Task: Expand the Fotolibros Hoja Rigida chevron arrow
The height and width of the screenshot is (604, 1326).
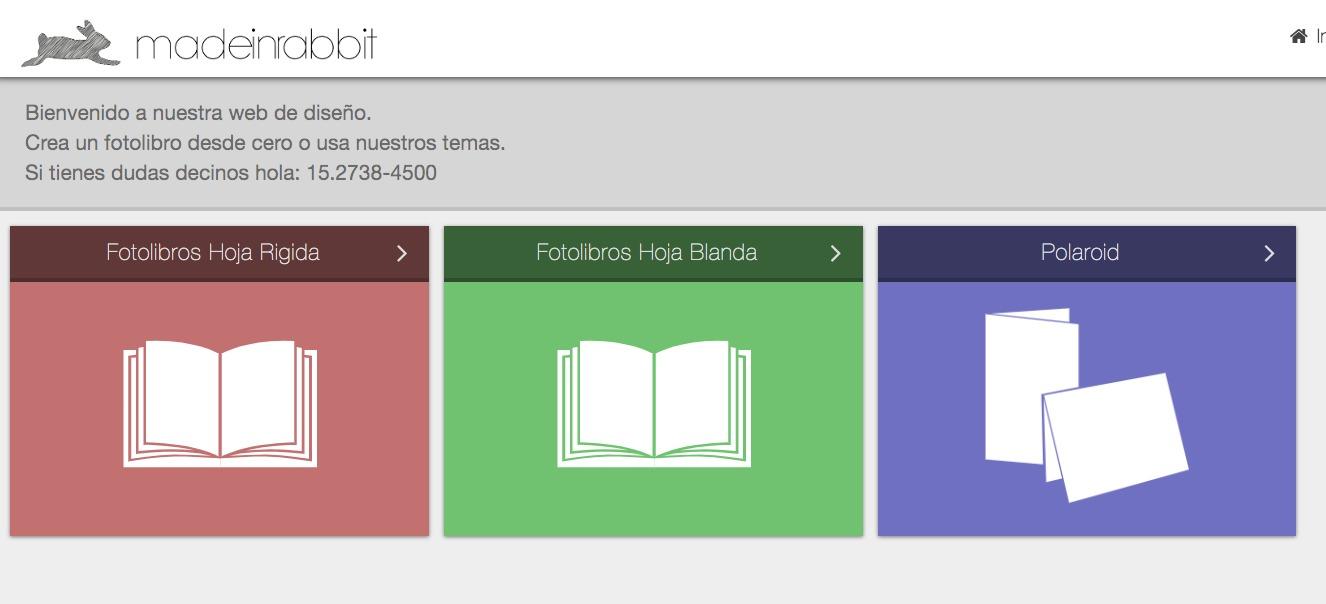Action: point(402,254)
